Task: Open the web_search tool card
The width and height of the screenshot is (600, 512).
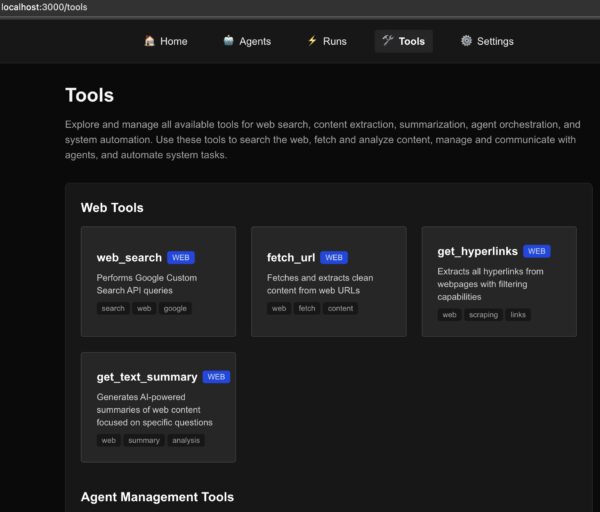Action: click(x=158, y=281)
